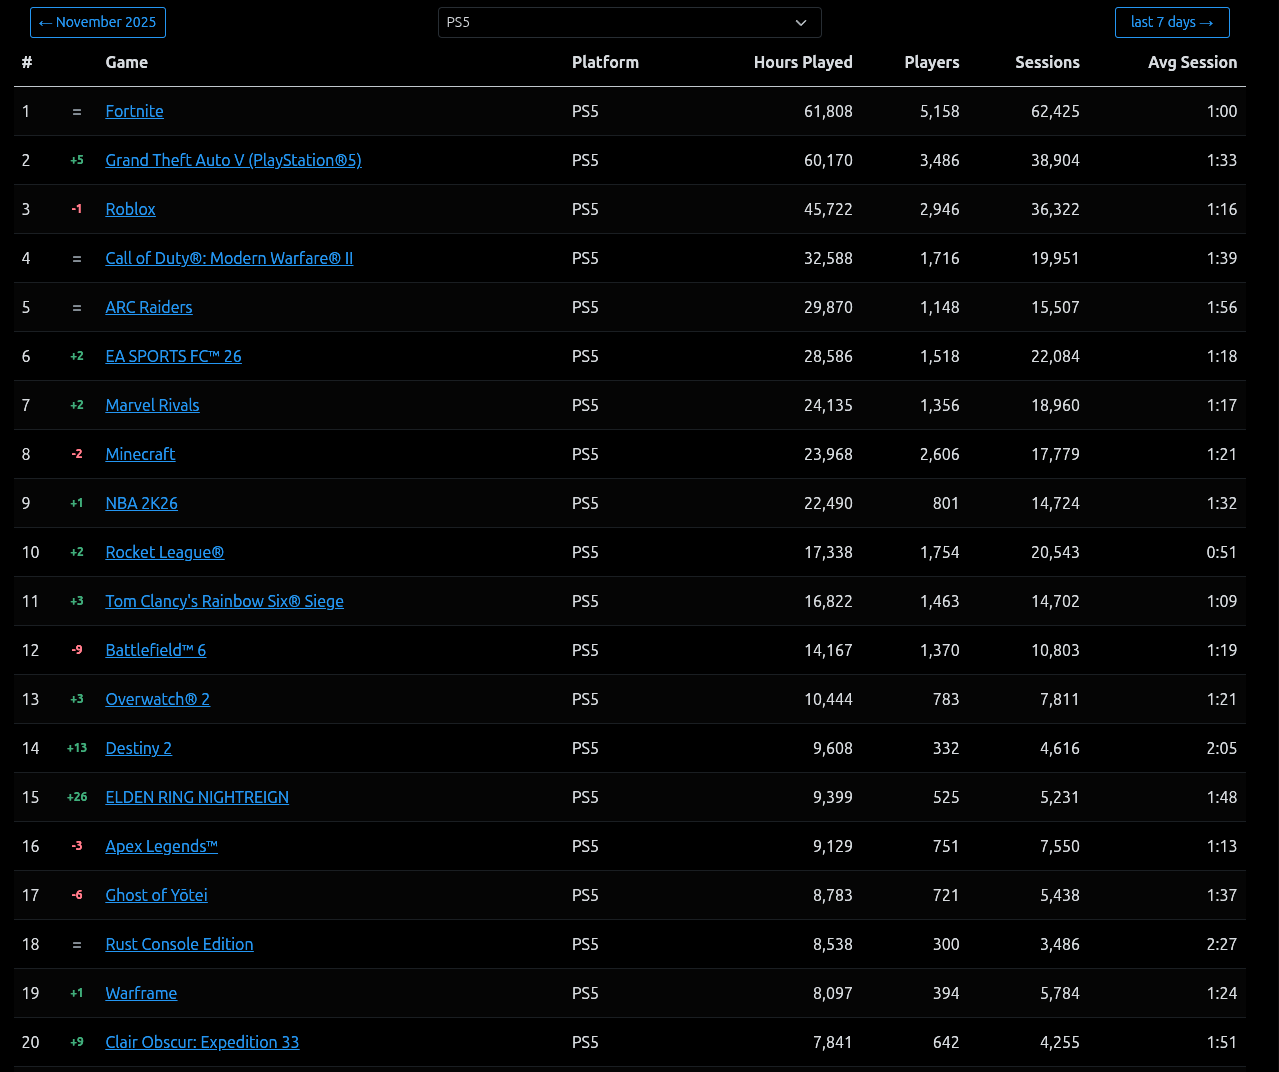This screenshot has height=1072, width=1279.
Task: Select Apex Legends hours played 9,129
Action: pos(832,846)
